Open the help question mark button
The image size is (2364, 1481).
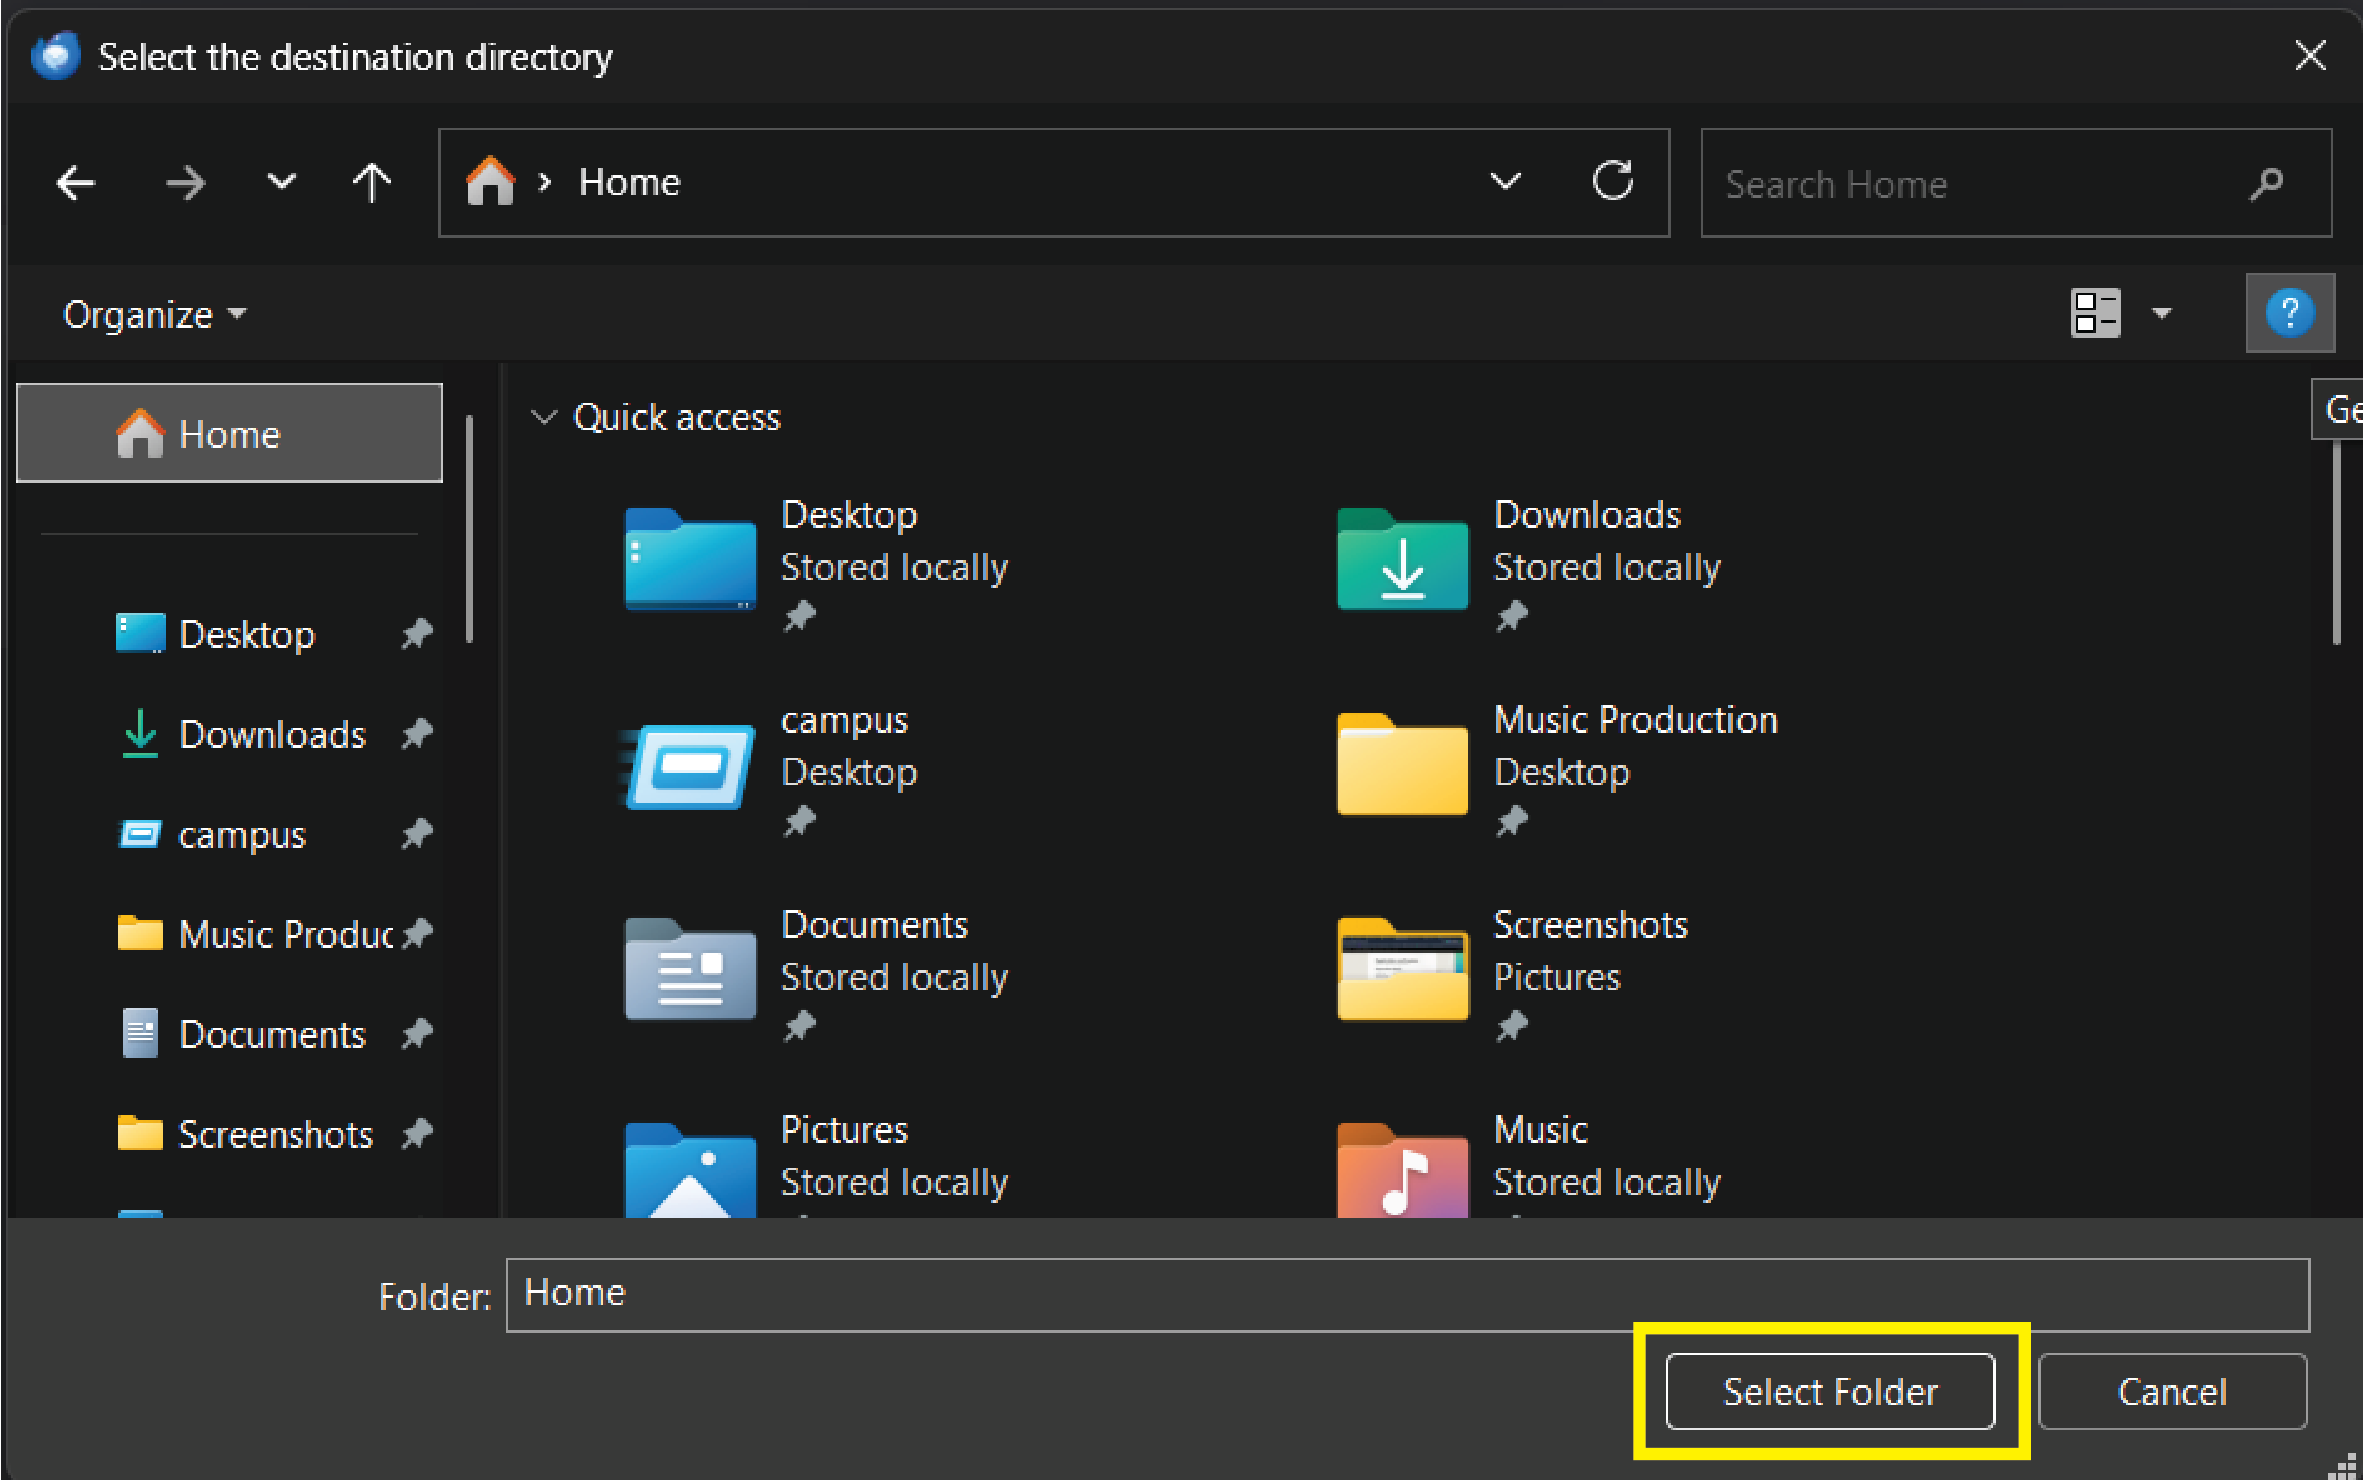pyautogui.click(x=2289, y=313)
